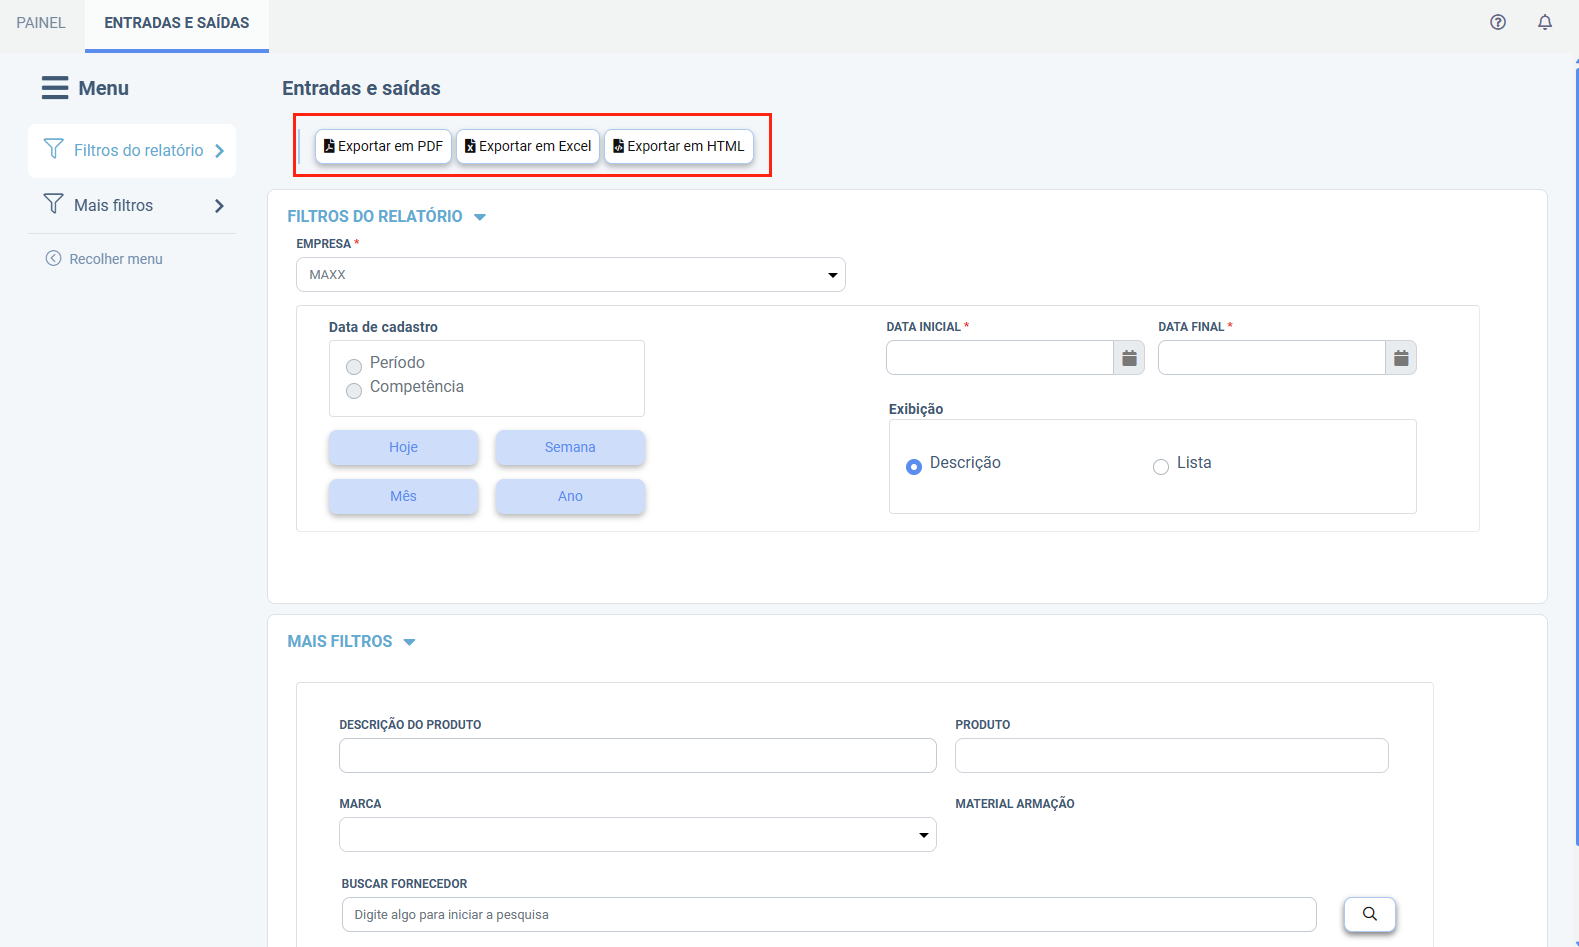
Task: Click the Buscar Fornecedor search field
Action: coord(829,914)
